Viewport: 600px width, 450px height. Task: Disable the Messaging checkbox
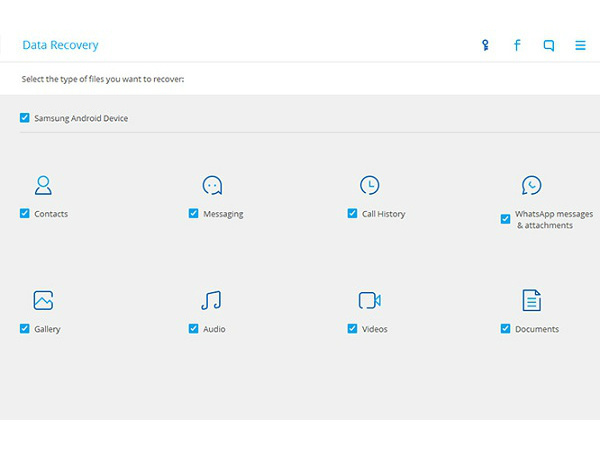tap(193, 214)
